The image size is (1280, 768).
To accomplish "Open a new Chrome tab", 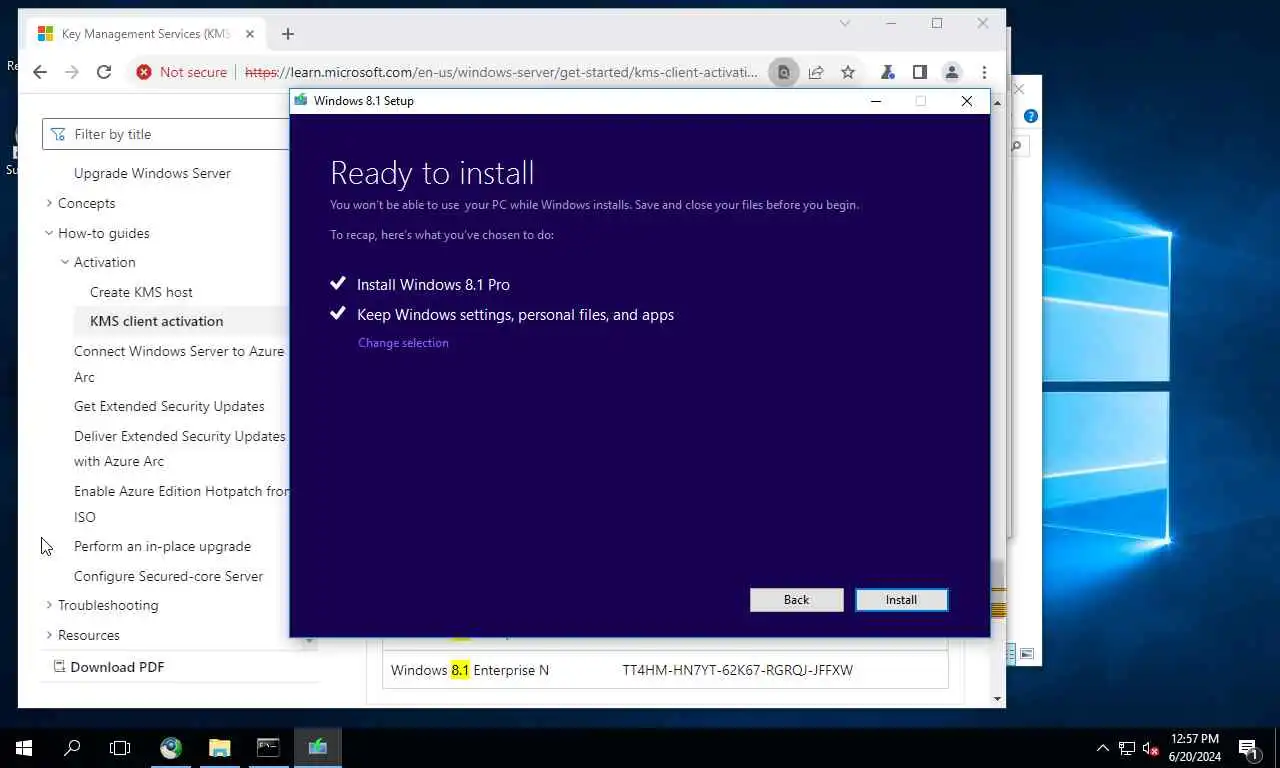I will [288, 34].
